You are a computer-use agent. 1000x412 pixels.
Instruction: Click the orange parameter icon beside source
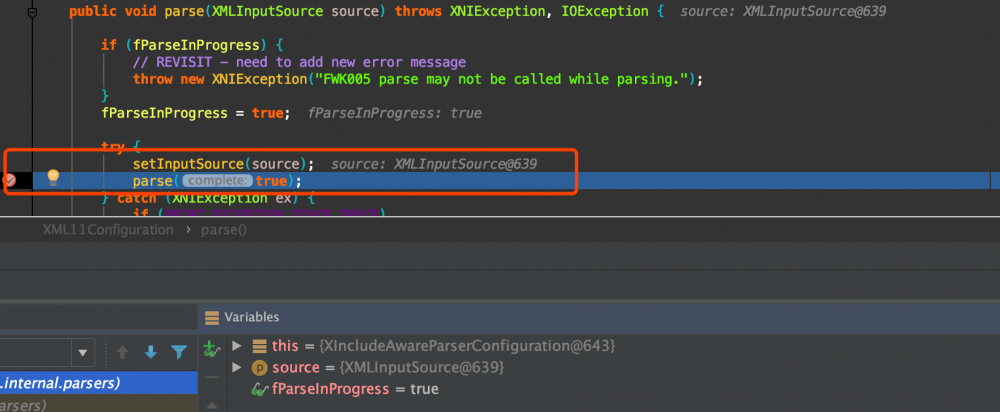(x=259, y=368)
